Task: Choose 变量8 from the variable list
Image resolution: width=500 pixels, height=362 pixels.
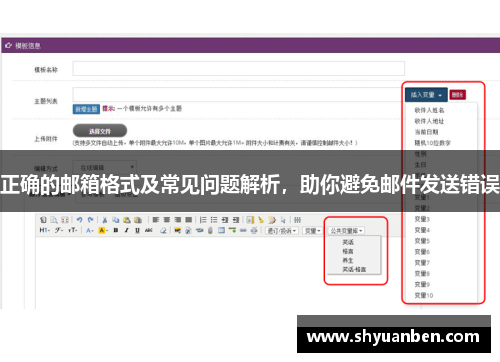Action: [x=422, y=274]
